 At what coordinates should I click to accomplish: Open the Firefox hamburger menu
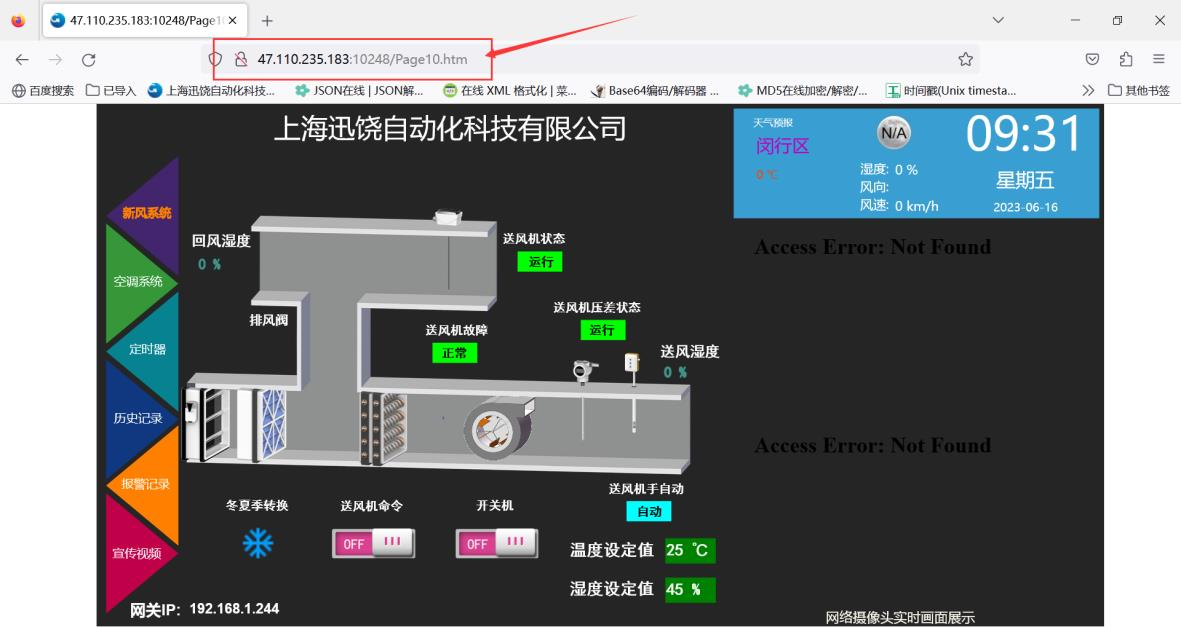[x=1159, y=59]
